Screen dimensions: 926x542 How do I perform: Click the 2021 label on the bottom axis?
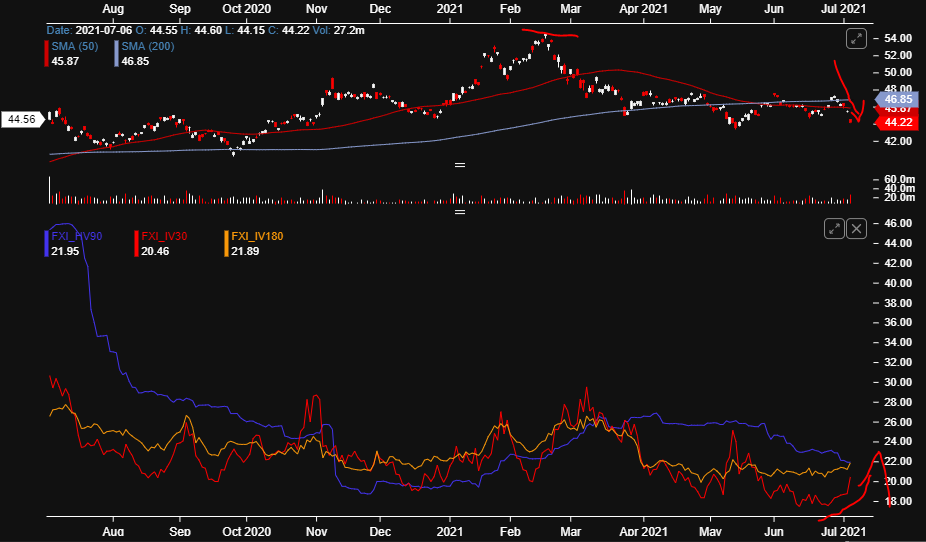449,531
